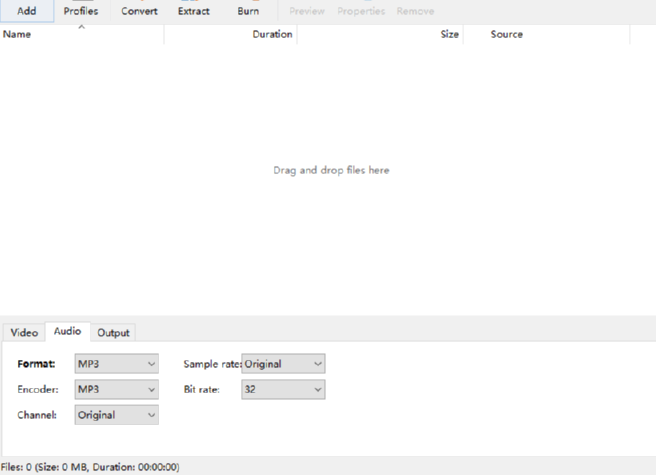The height and width of the screenshot is (476, 666).
Task: Click the 'Encoder:' label
Action: tap(38, 389)
